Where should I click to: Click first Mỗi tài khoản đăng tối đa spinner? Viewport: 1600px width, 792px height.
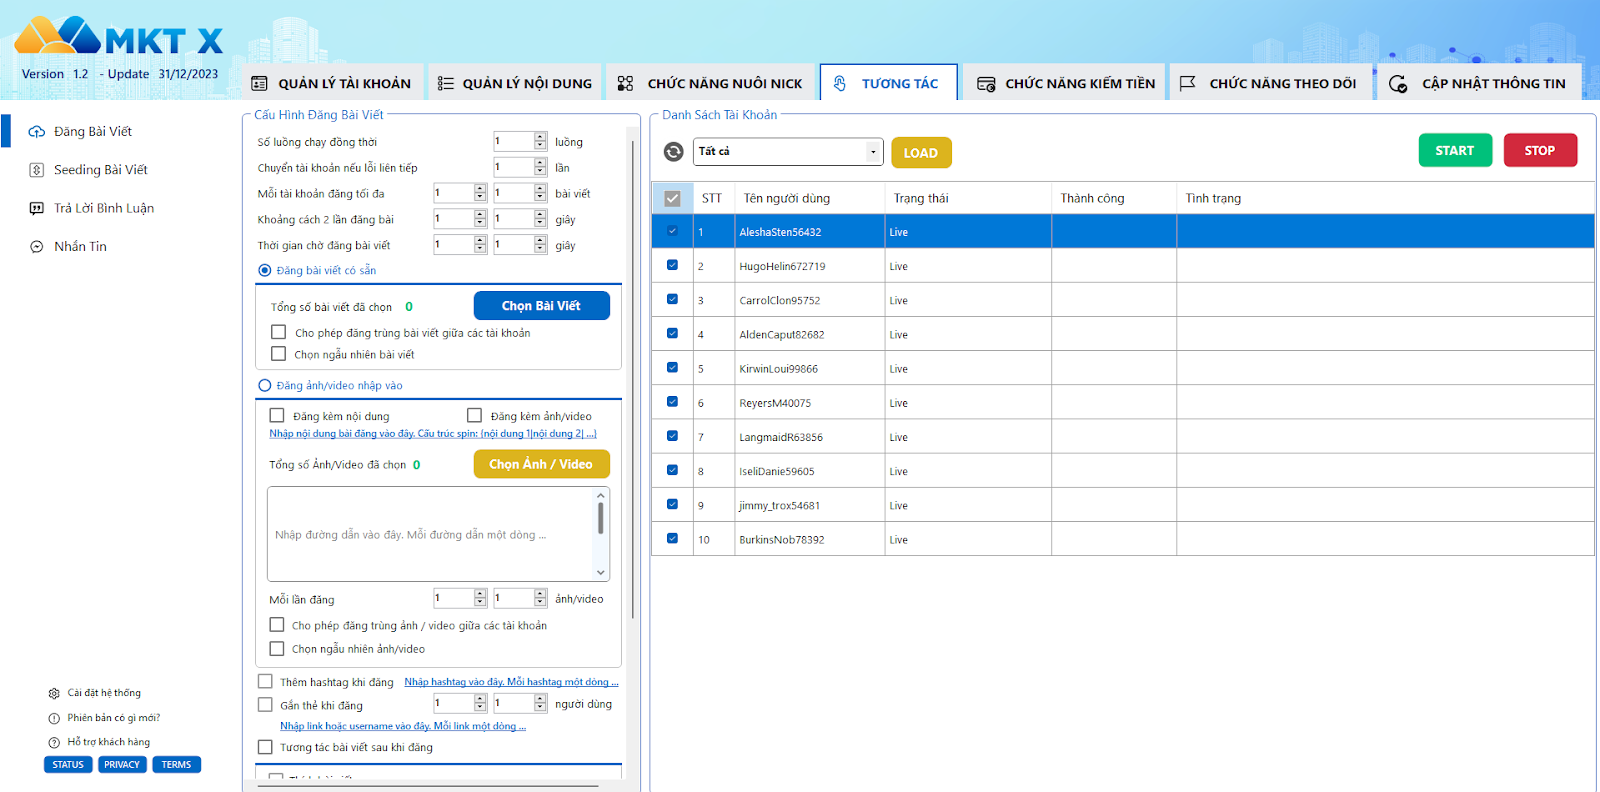pyautogui.click(x=460, y=192)
